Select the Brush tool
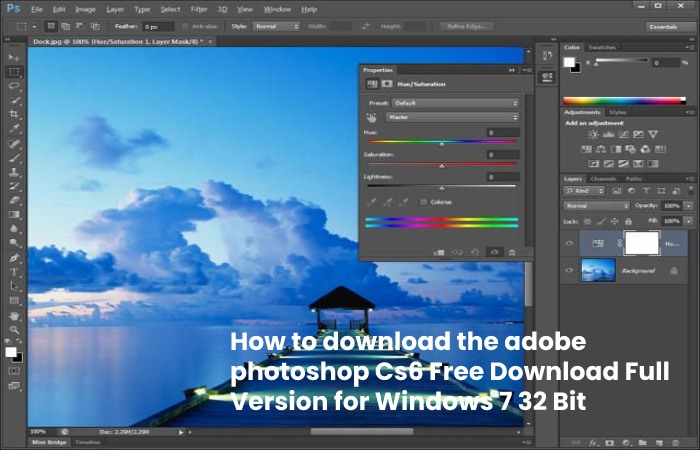Viewport: 700px width, 450px height. [x=14, y=158]
